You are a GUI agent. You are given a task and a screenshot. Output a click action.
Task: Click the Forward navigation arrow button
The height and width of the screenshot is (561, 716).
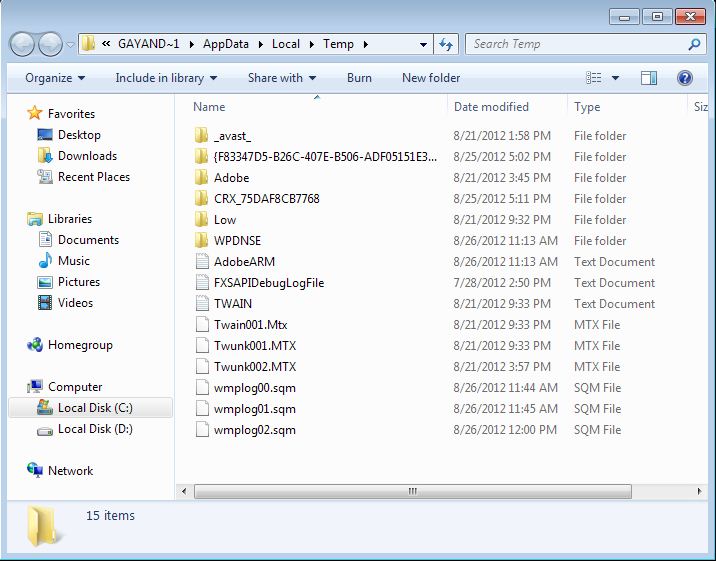(x=50, y=44)
